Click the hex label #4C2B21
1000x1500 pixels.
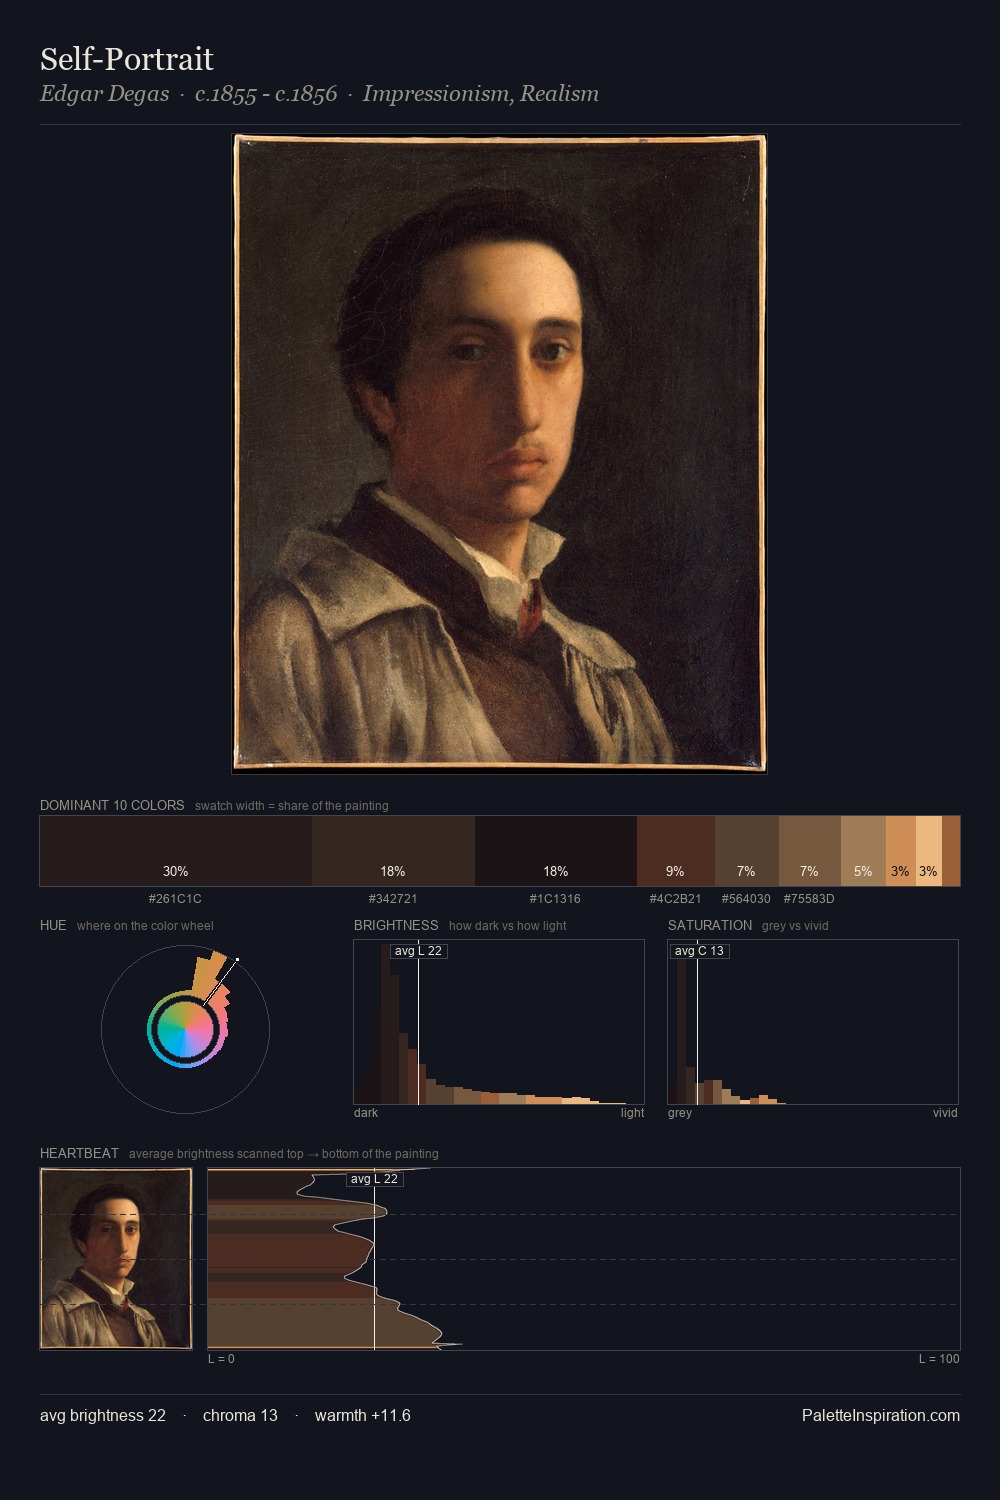coord(675,899)
